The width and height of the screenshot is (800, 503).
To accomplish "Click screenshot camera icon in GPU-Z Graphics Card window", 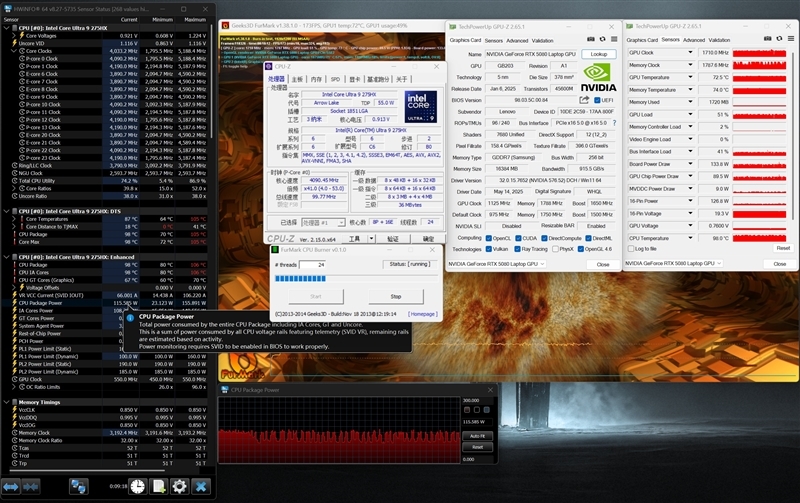I will click(591, 39).
